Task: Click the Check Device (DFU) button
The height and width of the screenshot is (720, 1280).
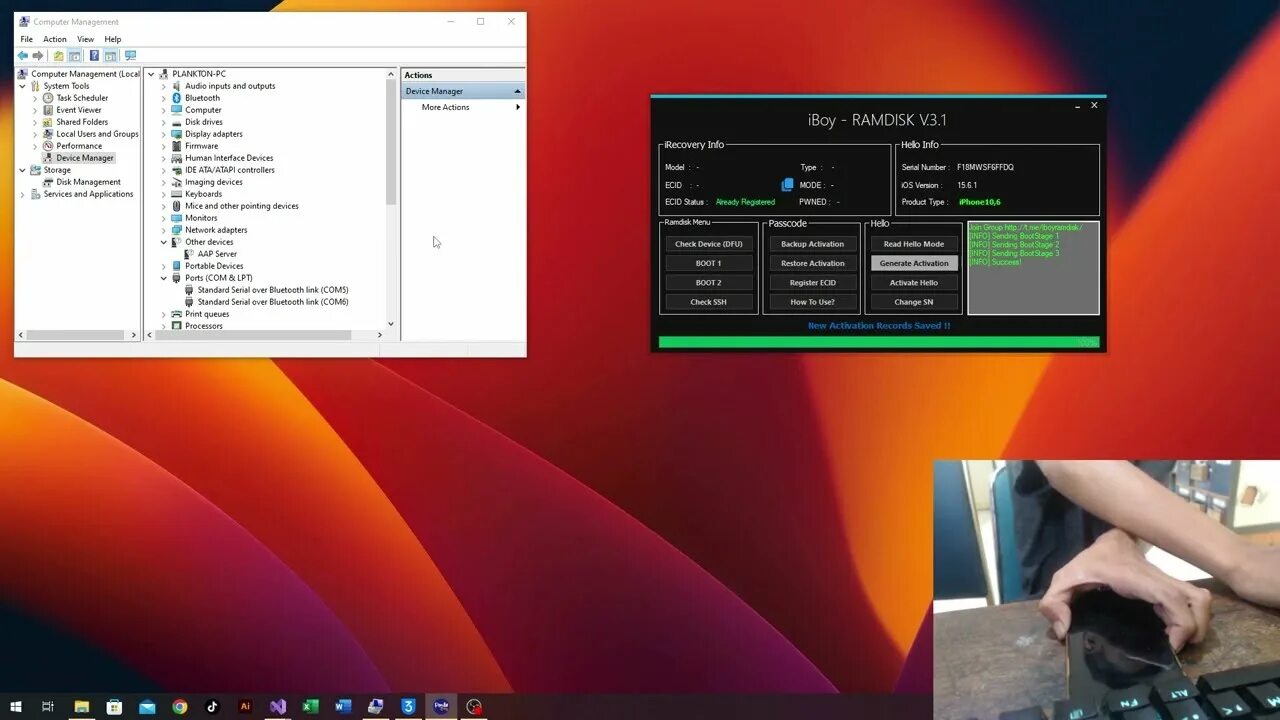Action: (709, 244)
